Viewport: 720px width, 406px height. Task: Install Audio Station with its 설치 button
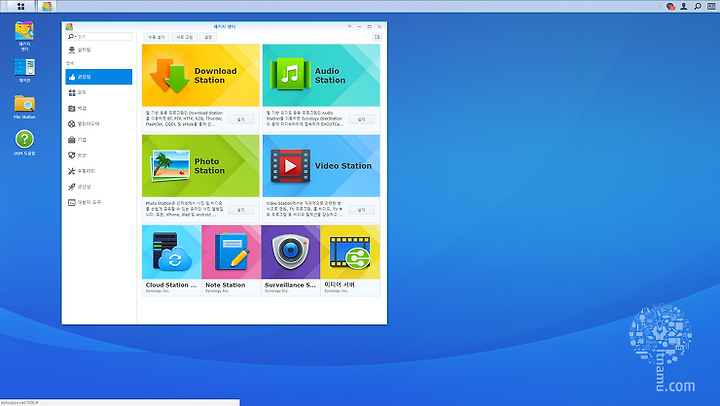361,119
